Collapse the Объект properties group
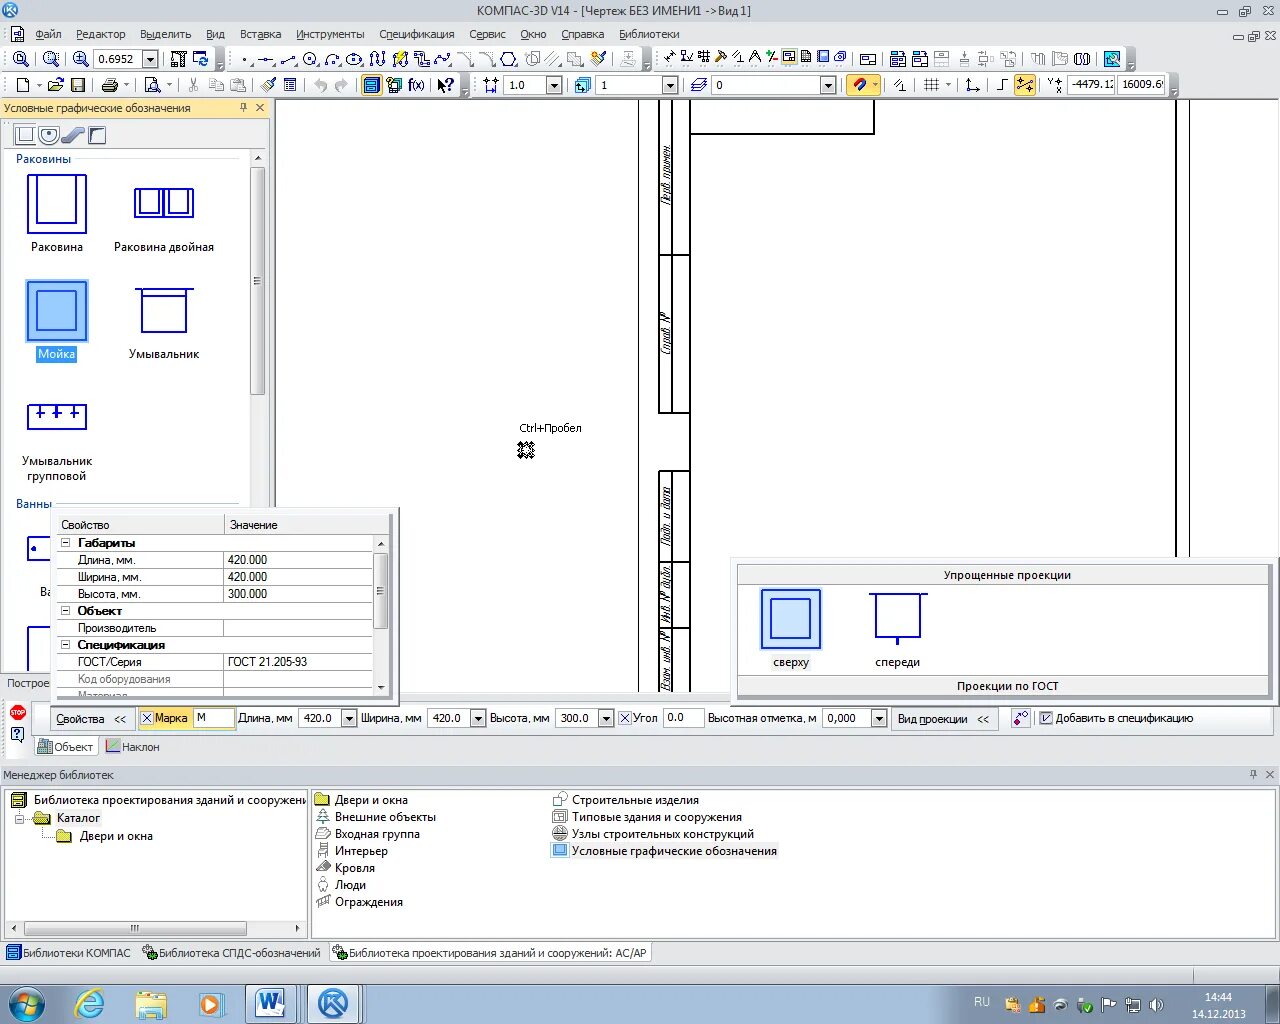The image size is (1280, 1024). tap(66, 611)
